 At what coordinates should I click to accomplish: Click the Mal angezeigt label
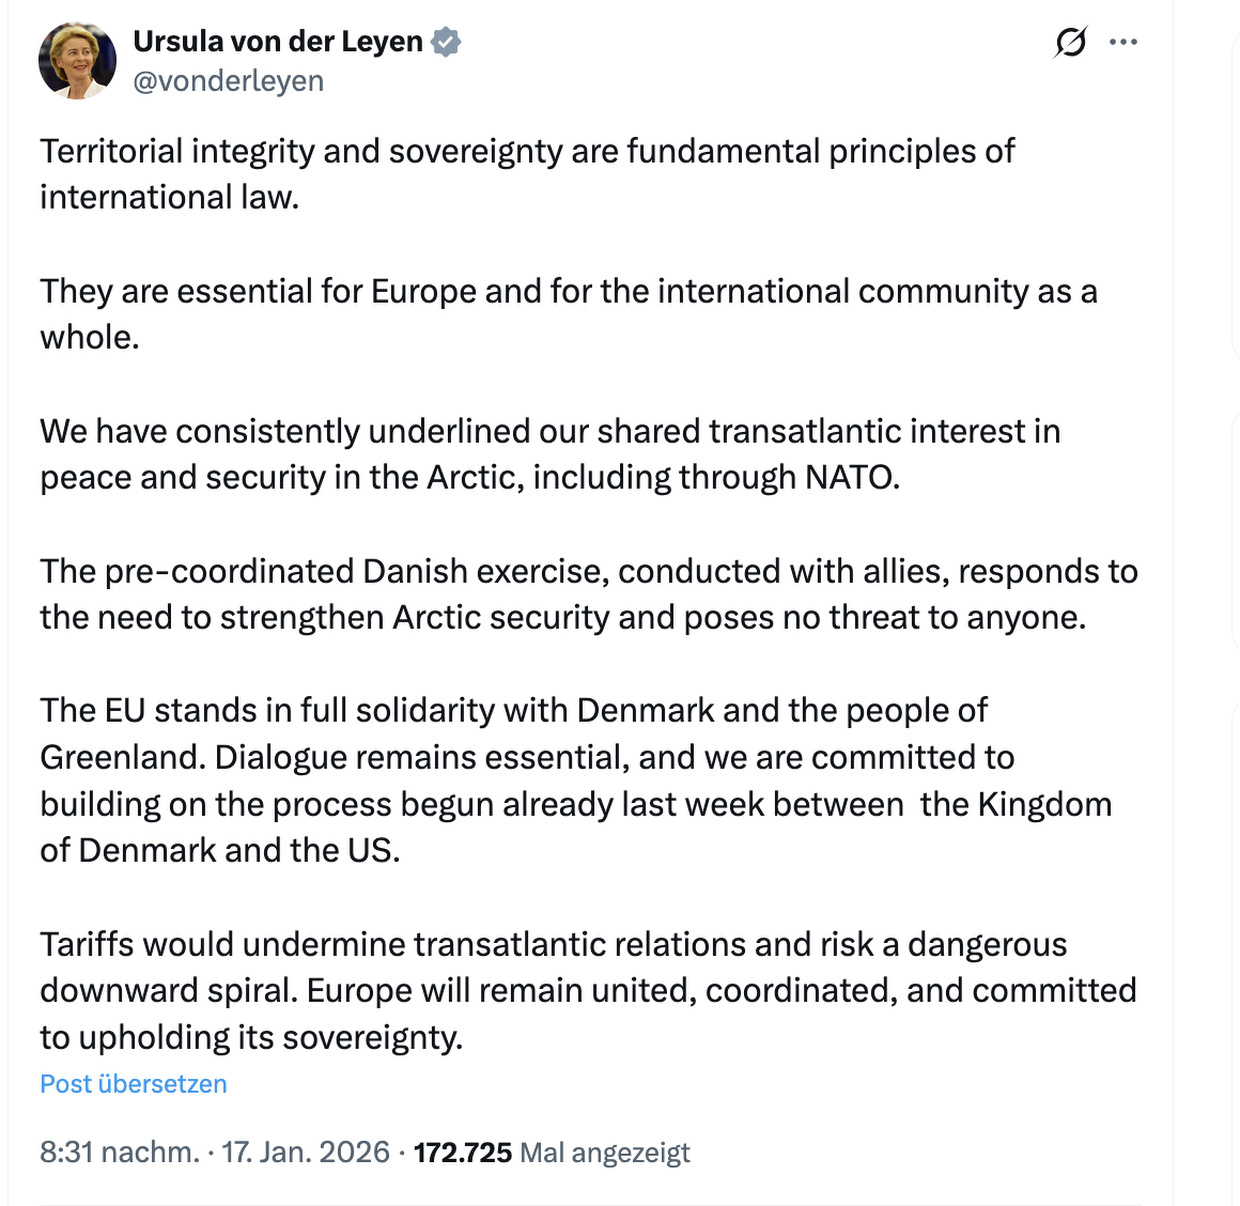(x=605, y=1153)
